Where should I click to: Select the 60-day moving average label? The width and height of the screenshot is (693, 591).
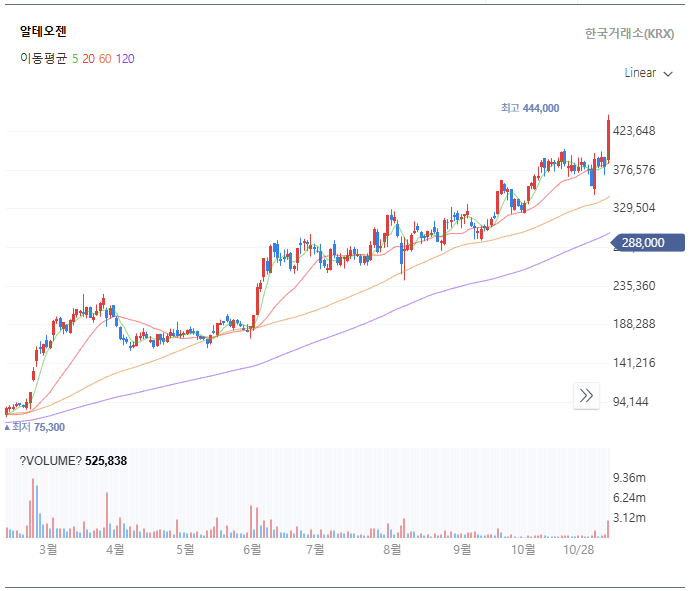pos(105,59)
